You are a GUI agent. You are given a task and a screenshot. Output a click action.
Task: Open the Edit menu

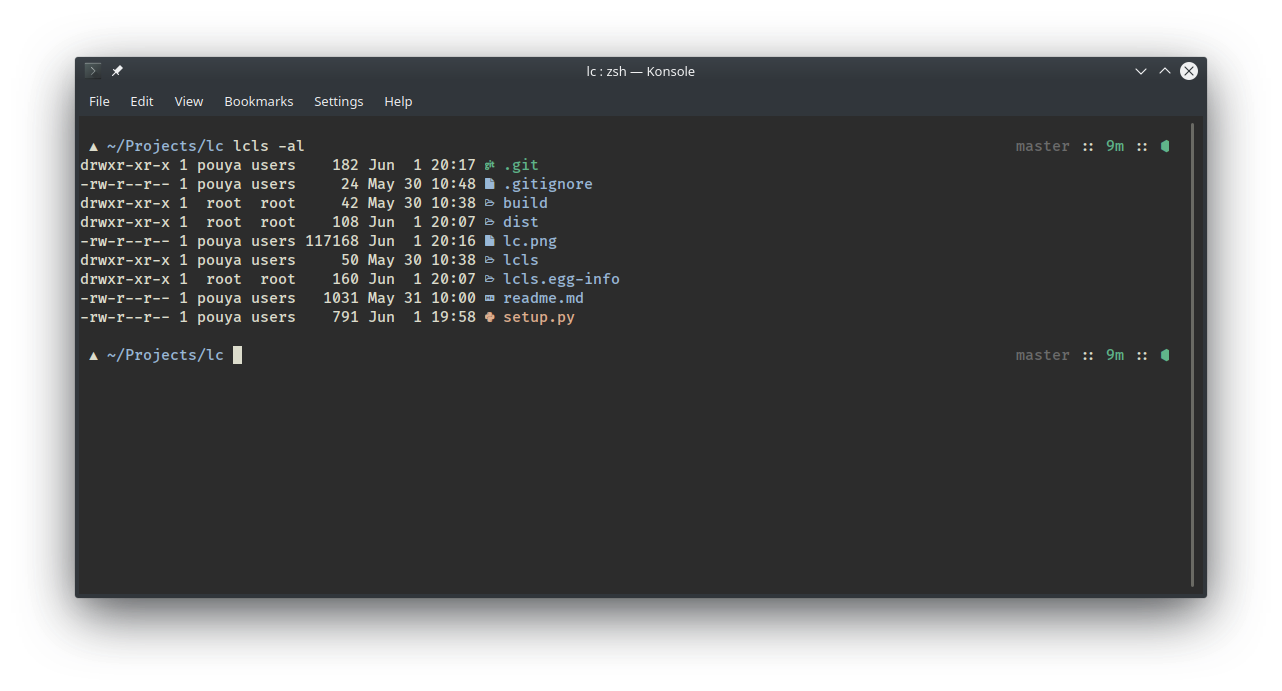click(x=142, y=101)
